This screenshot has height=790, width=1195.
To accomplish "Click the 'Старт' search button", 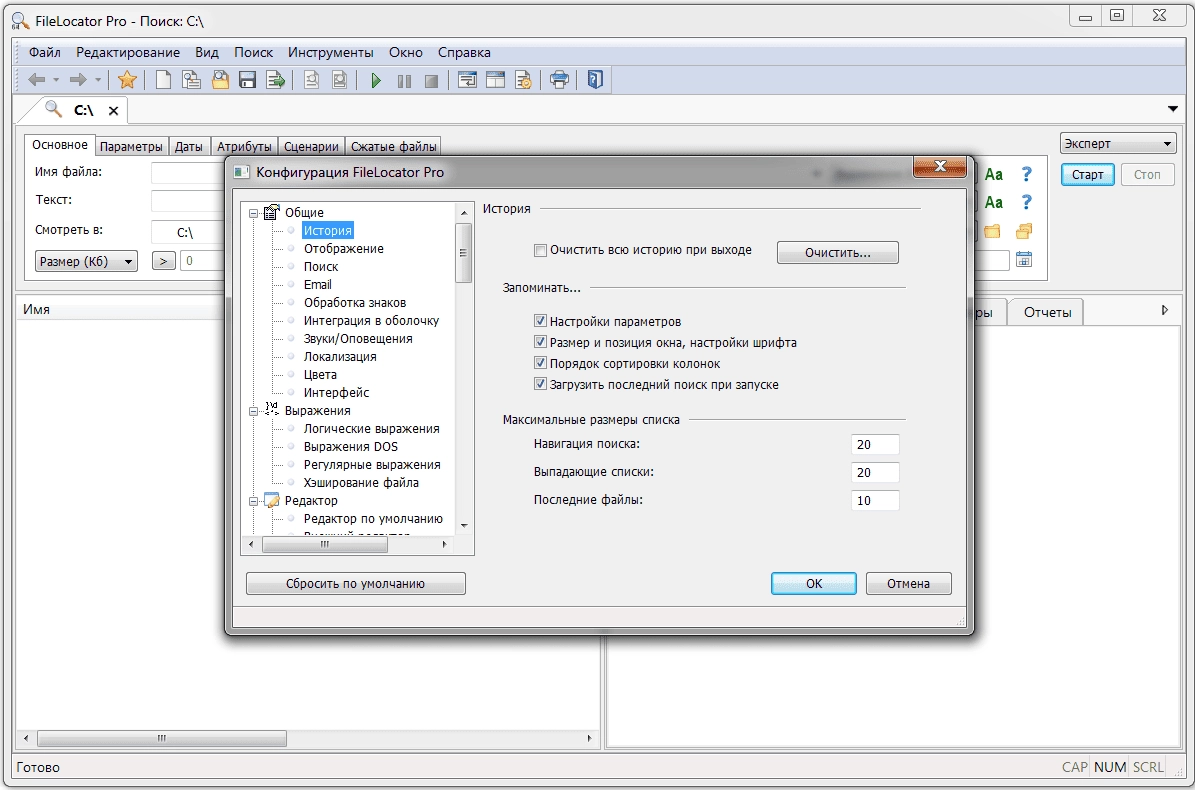I will coord(1088,174).
